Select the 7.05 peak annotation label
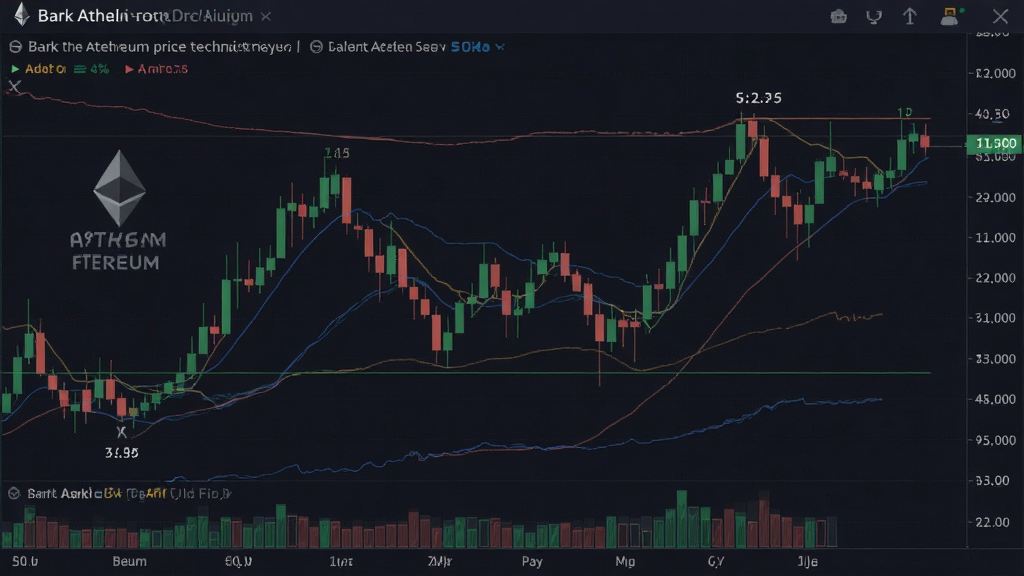Screen dimensions: 1024x576 coord(337,153)
